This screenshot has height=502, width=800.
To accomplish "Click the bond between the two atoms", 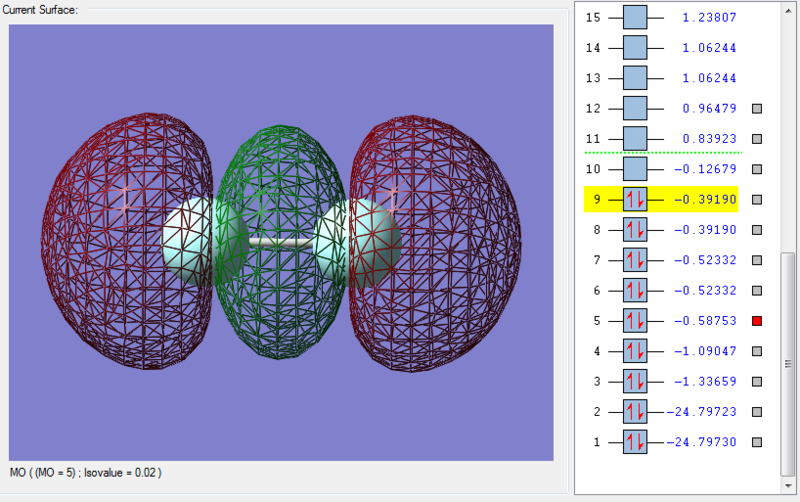I will pyautogui.click(x=281, y=243).
